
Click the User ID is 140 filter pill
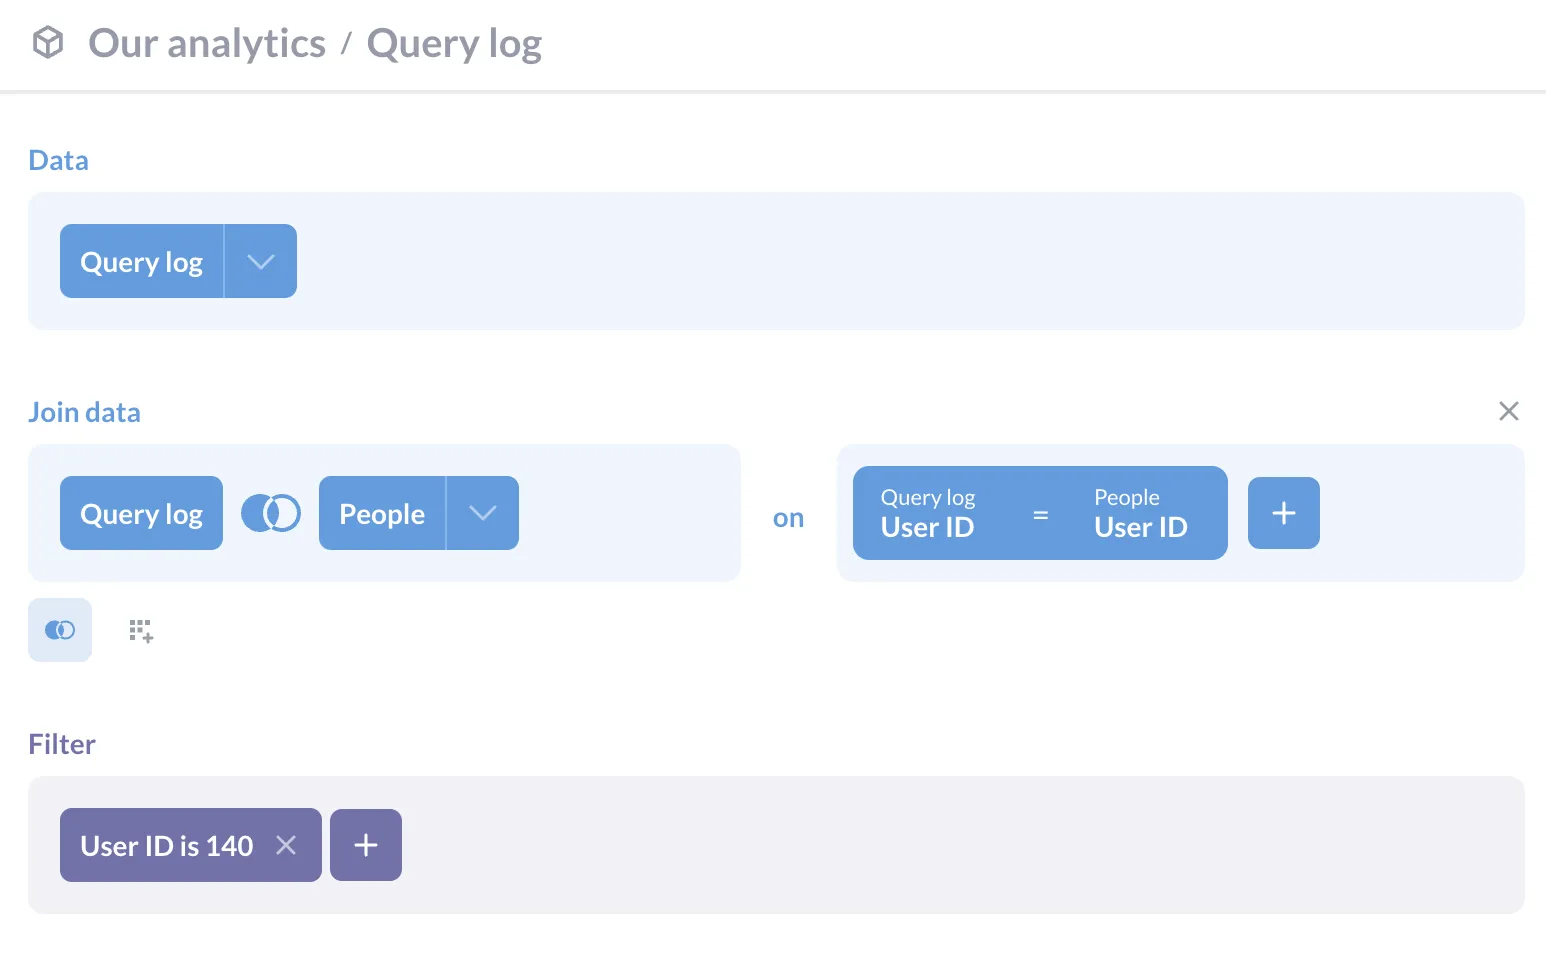coord(166,845)
